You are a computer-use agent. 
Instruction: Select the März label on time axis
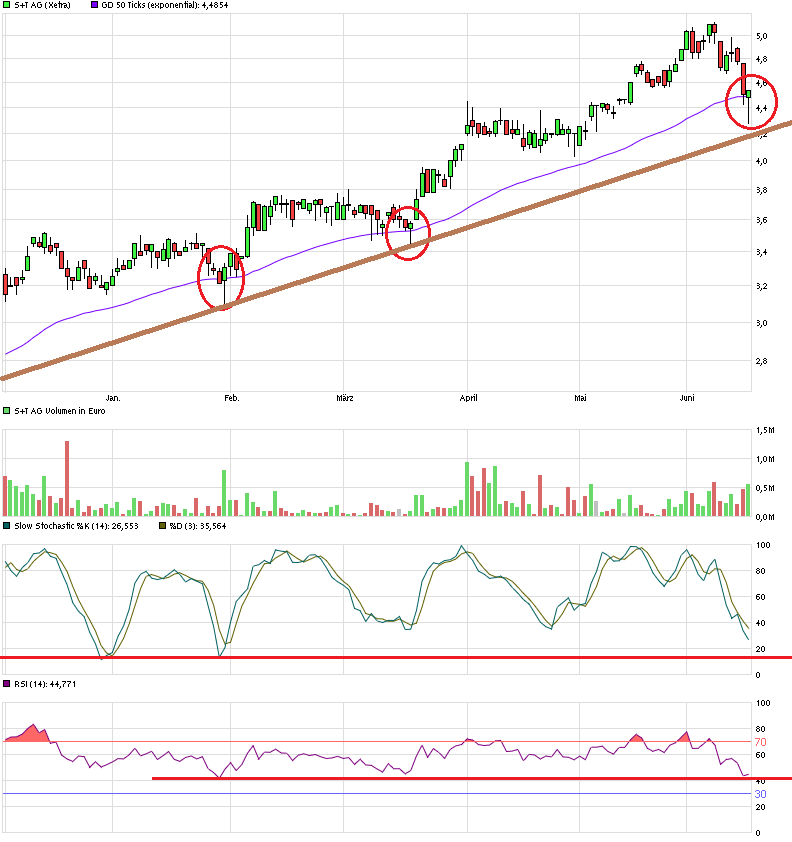pos(344,397)
